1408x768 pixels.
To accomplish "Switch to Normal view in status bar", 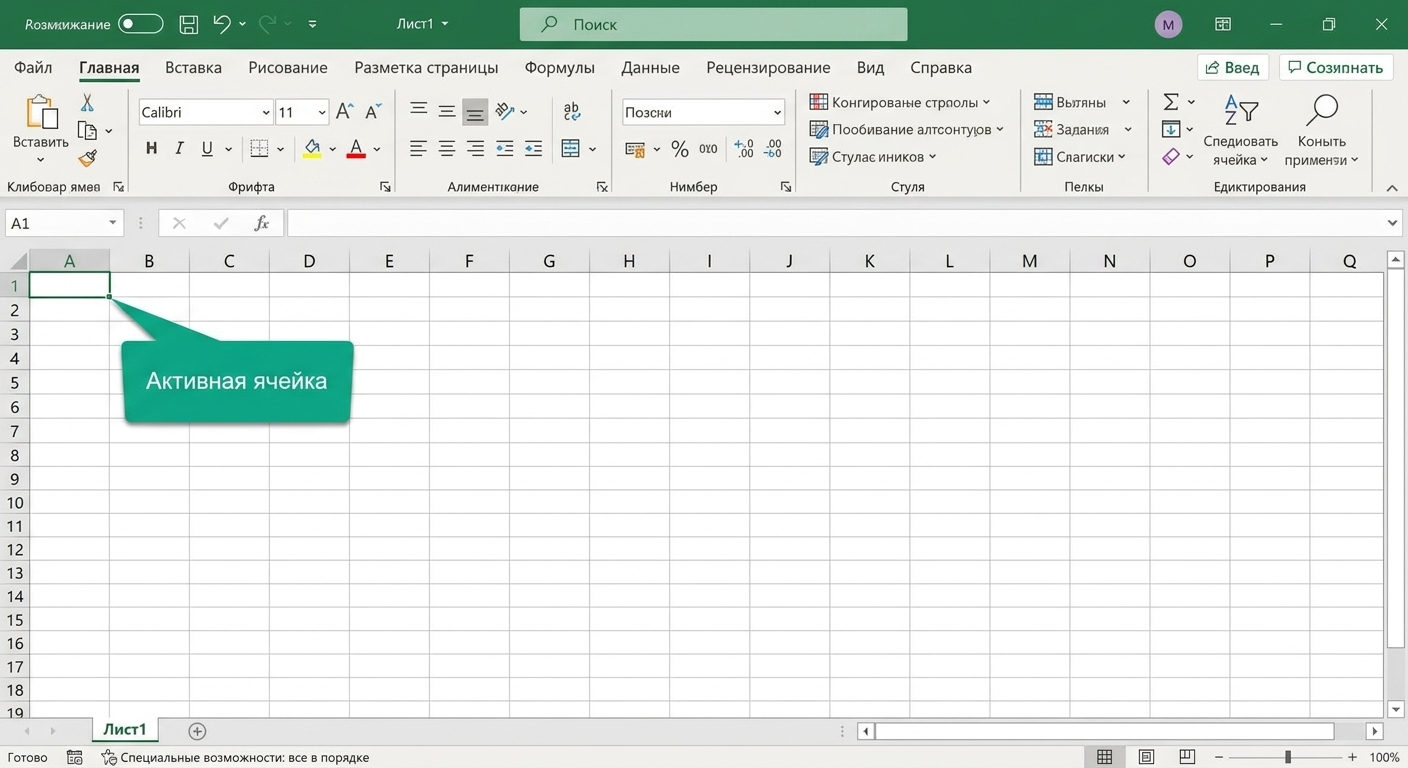I will [x=1105, y=757].
